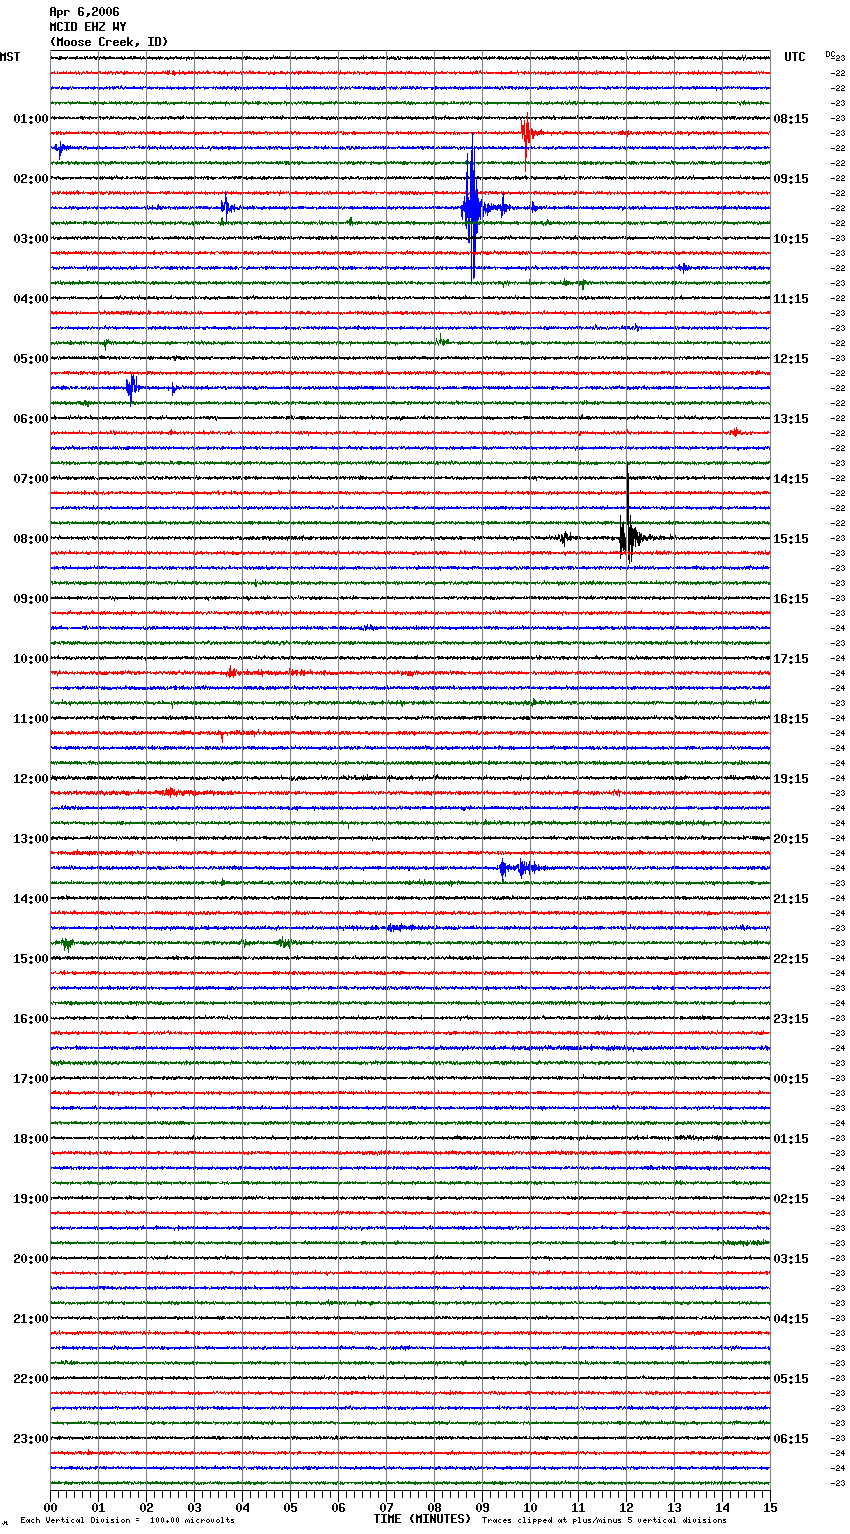Click the '08:15' UTC time label
Screen dimensions: 850x1534
(791, 119)
